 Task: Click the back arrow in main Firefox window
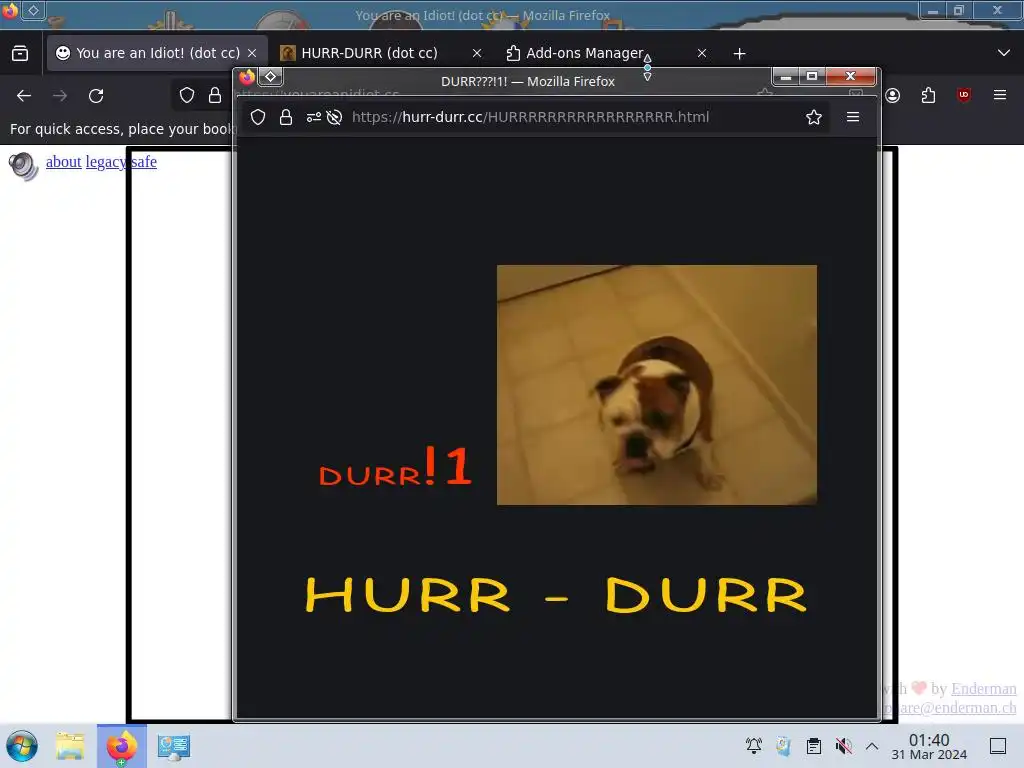click(x=24, y=96)
